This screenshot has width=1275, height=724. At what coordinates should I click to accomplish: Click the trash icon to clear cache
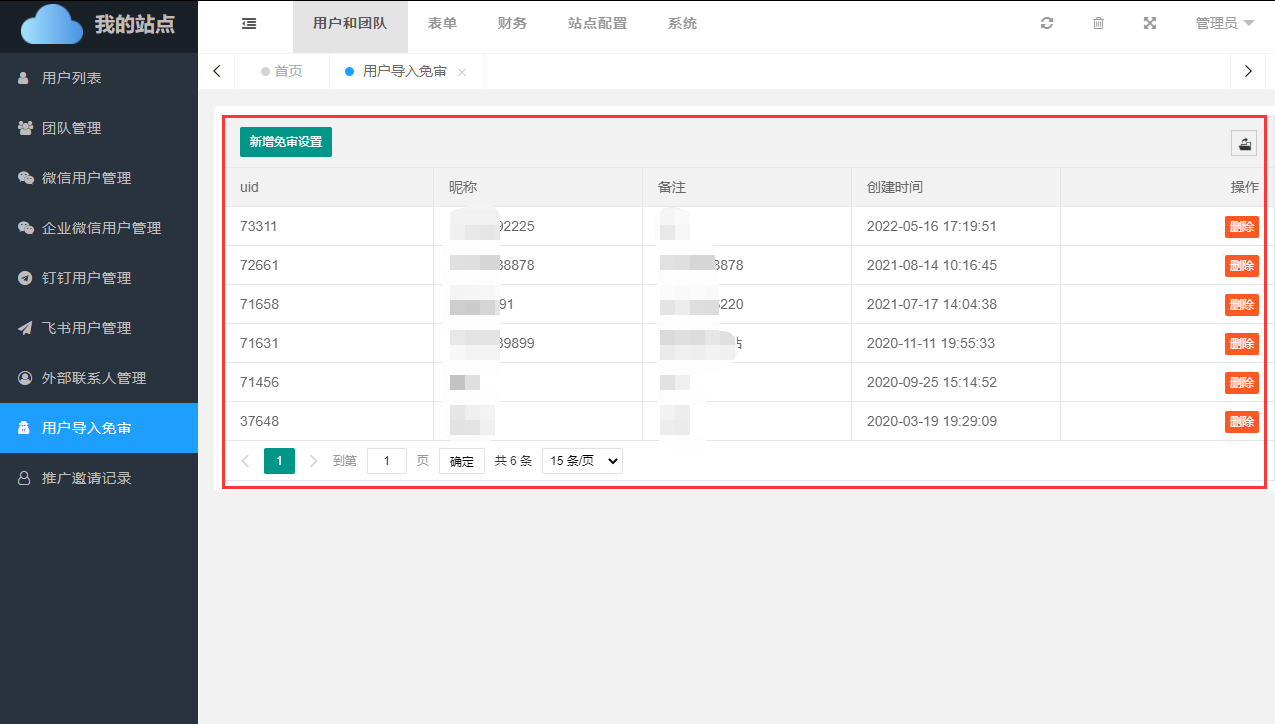pos(1098,24)
